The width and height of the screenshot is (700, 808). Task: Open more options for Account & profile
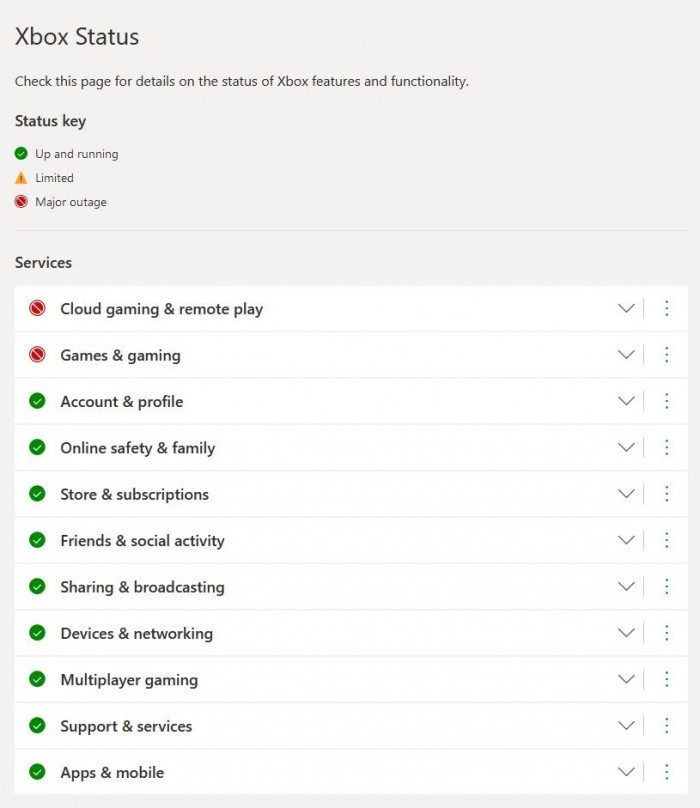point(667,401)
